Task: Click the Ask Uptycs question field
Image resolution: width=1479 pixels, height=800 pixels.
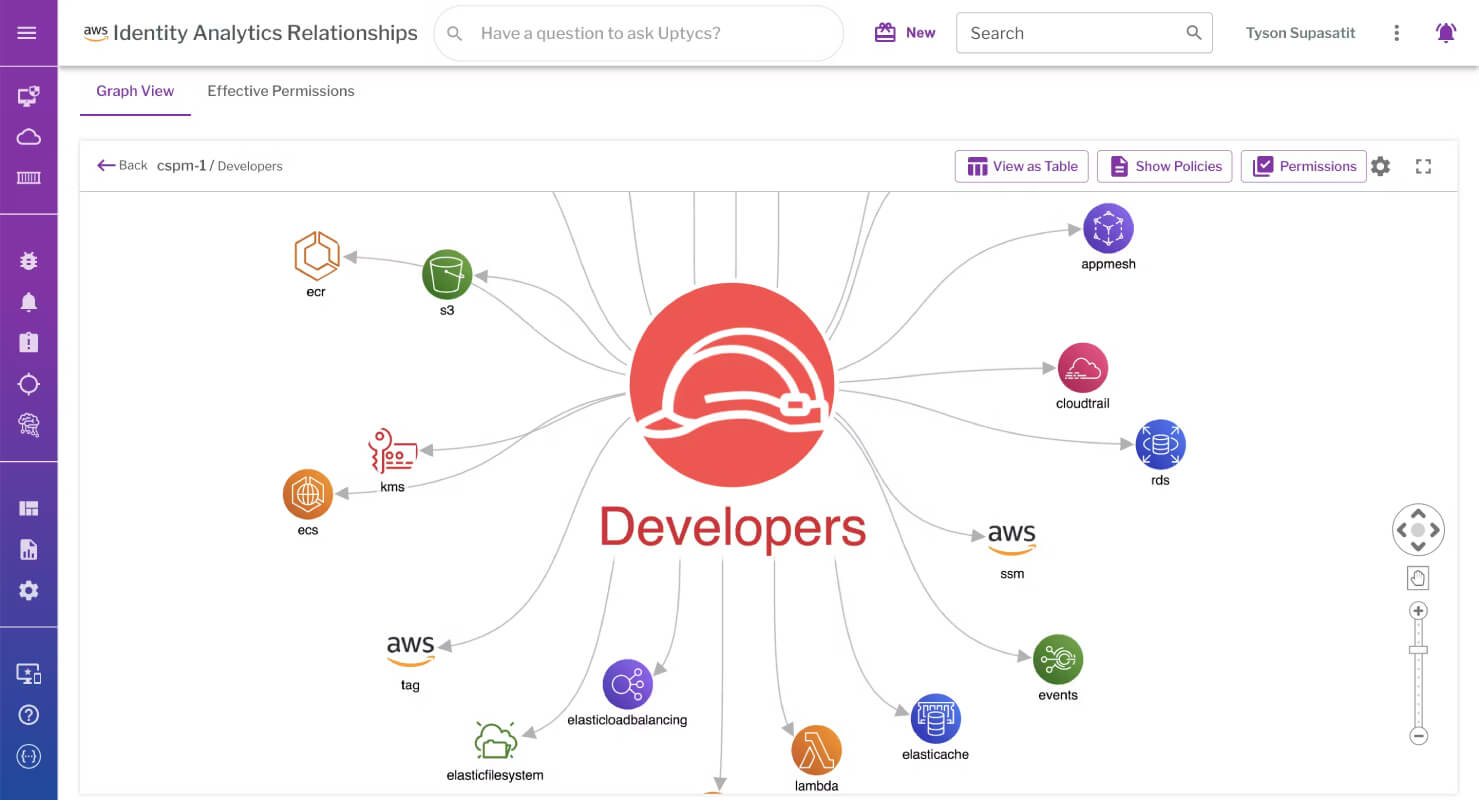Action: click(x=638, y=33)
